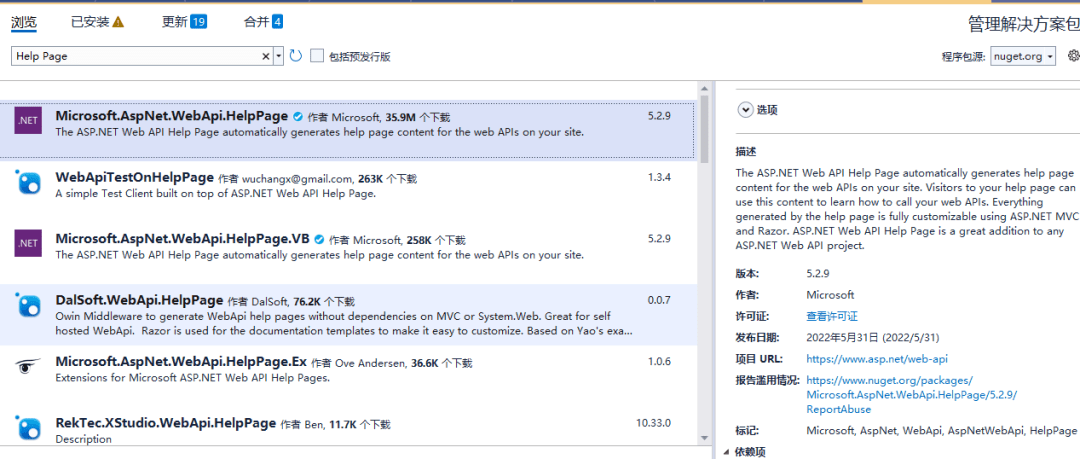Open the ReportAbuse nuget.org link

(911, 395)
